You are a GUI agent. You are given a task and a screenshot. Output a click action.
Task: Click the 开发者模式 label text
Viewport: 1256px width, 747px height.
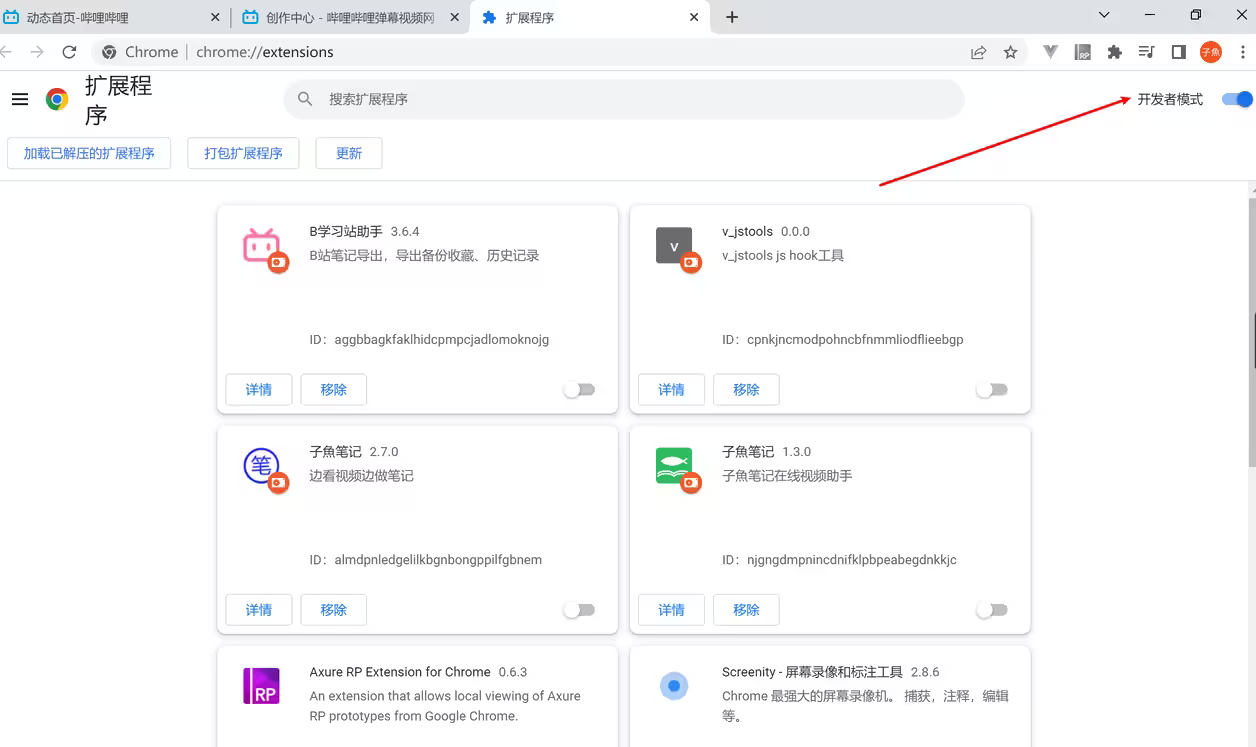(x=1170, y=99)
